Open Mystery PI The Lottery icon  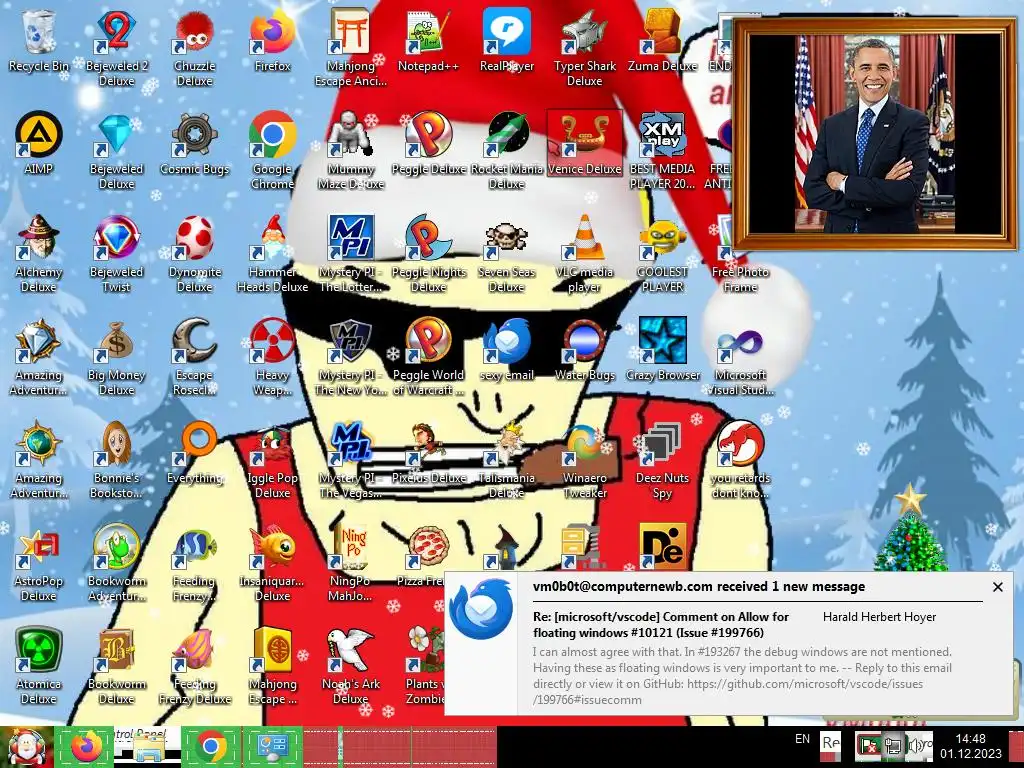351,253
